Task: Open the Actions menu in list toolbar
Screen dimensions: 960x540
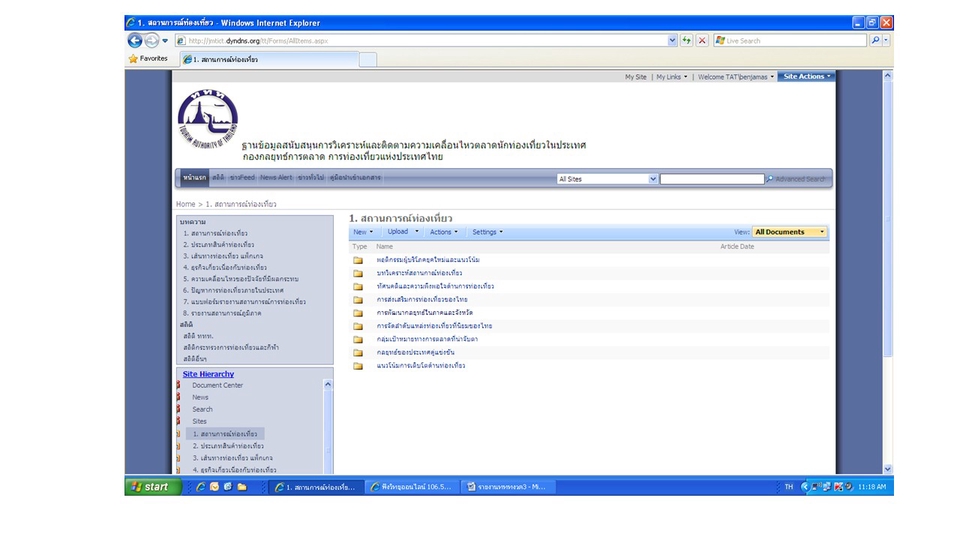Action: 443,232
